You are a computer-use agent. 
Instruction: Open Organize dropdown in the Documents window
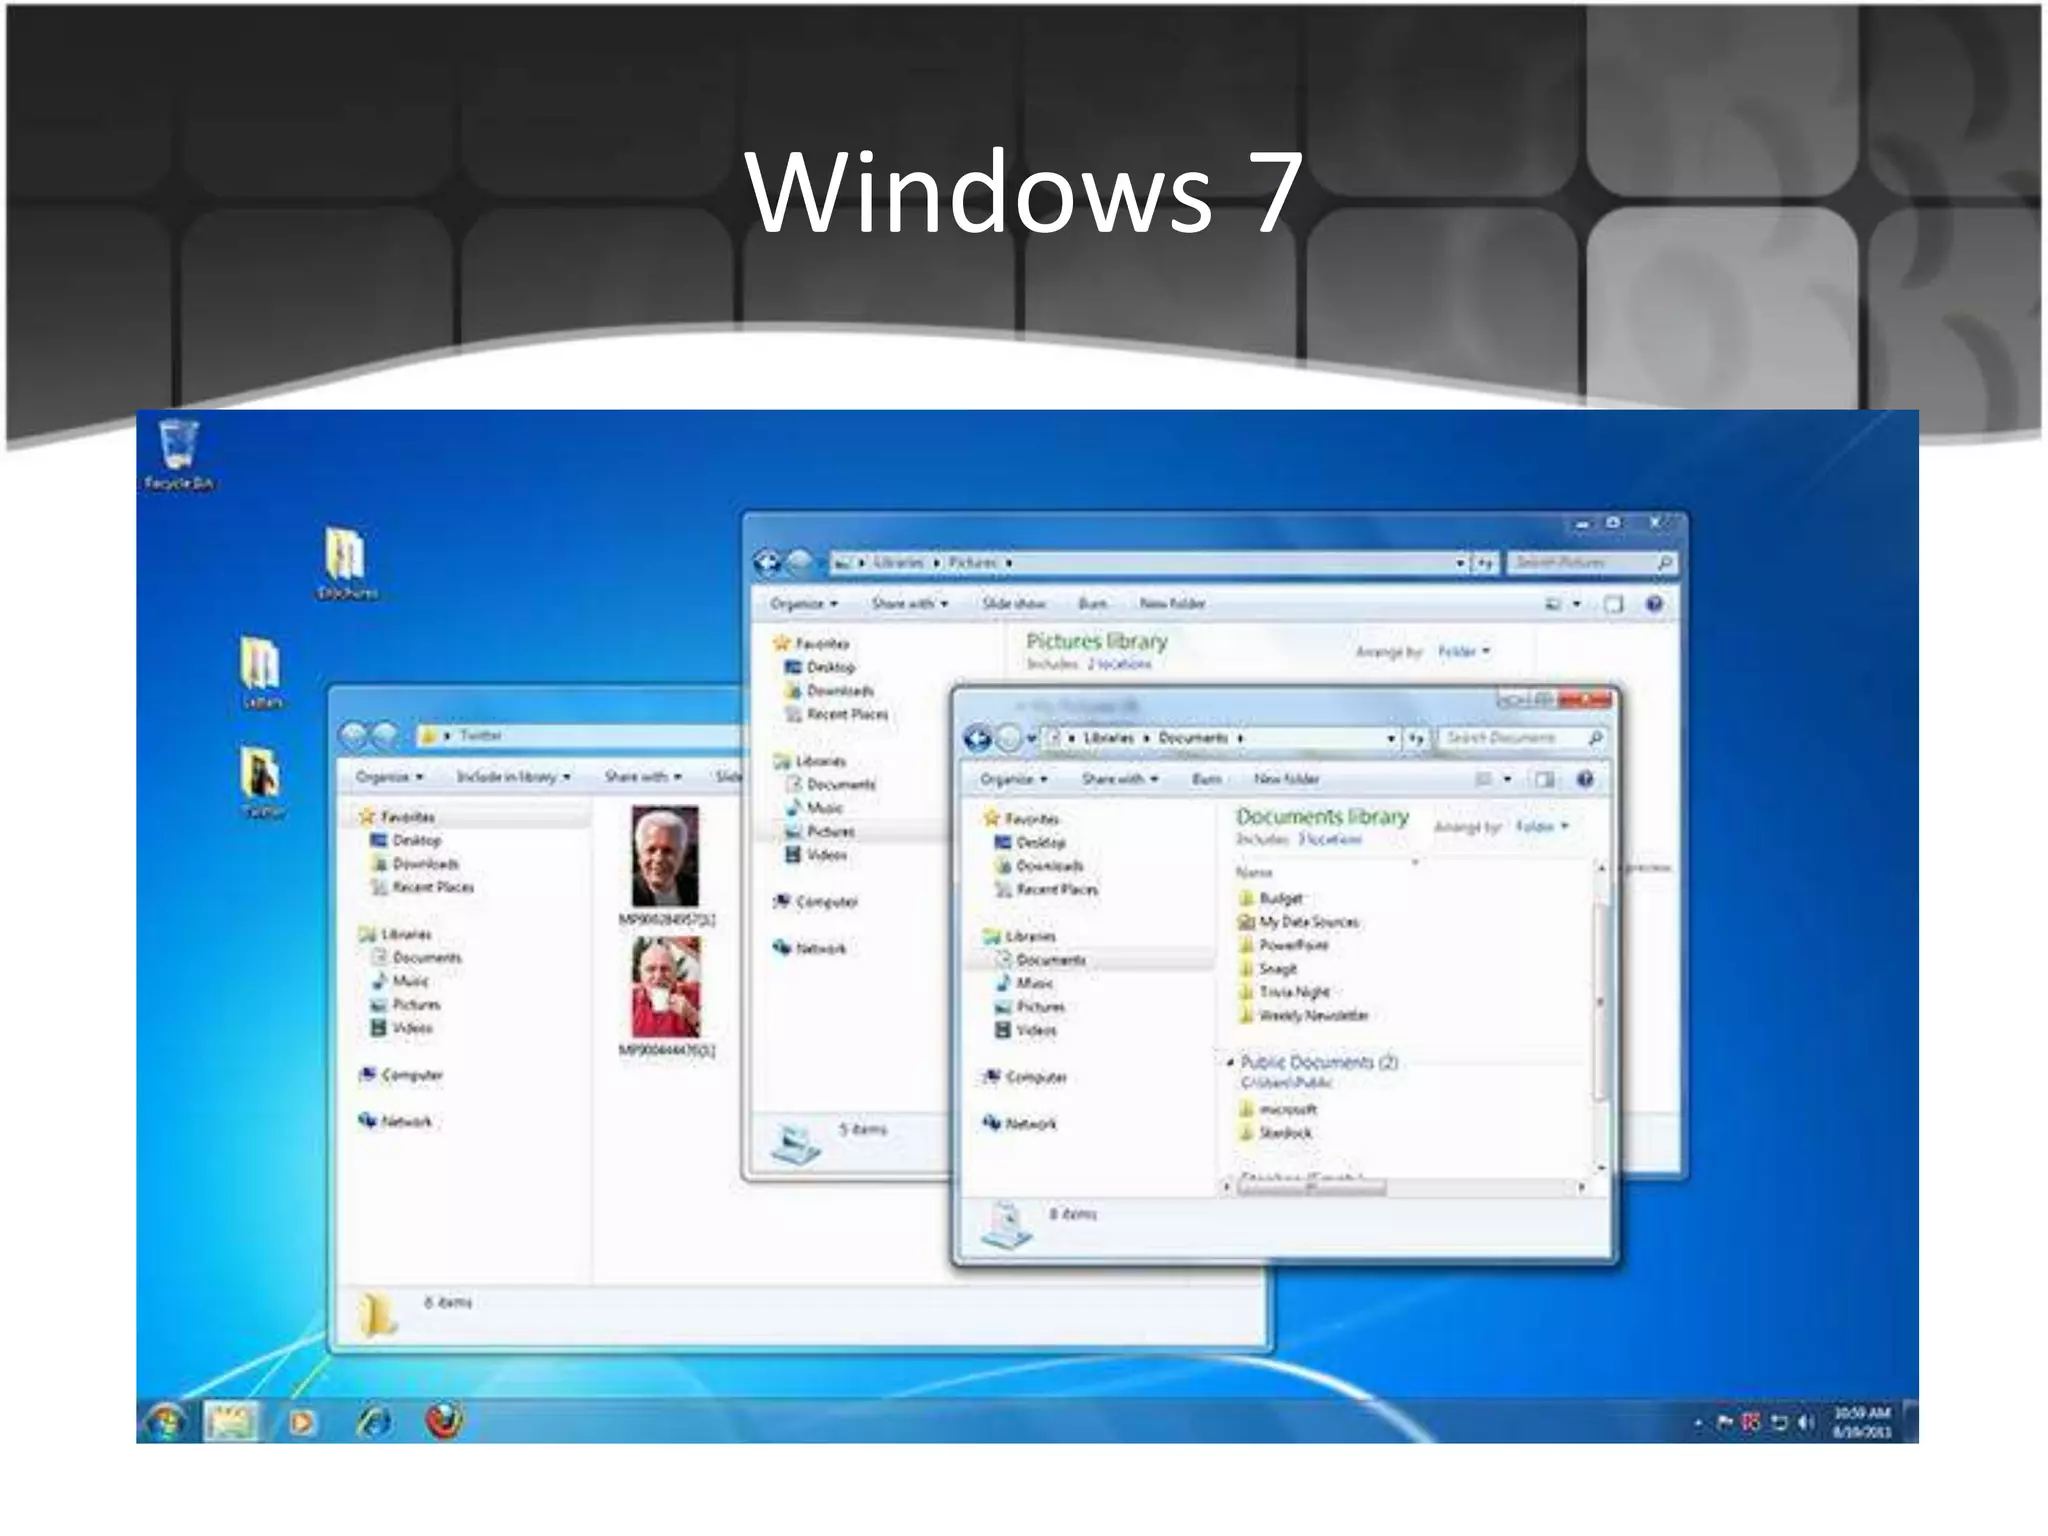(1013, 779)
